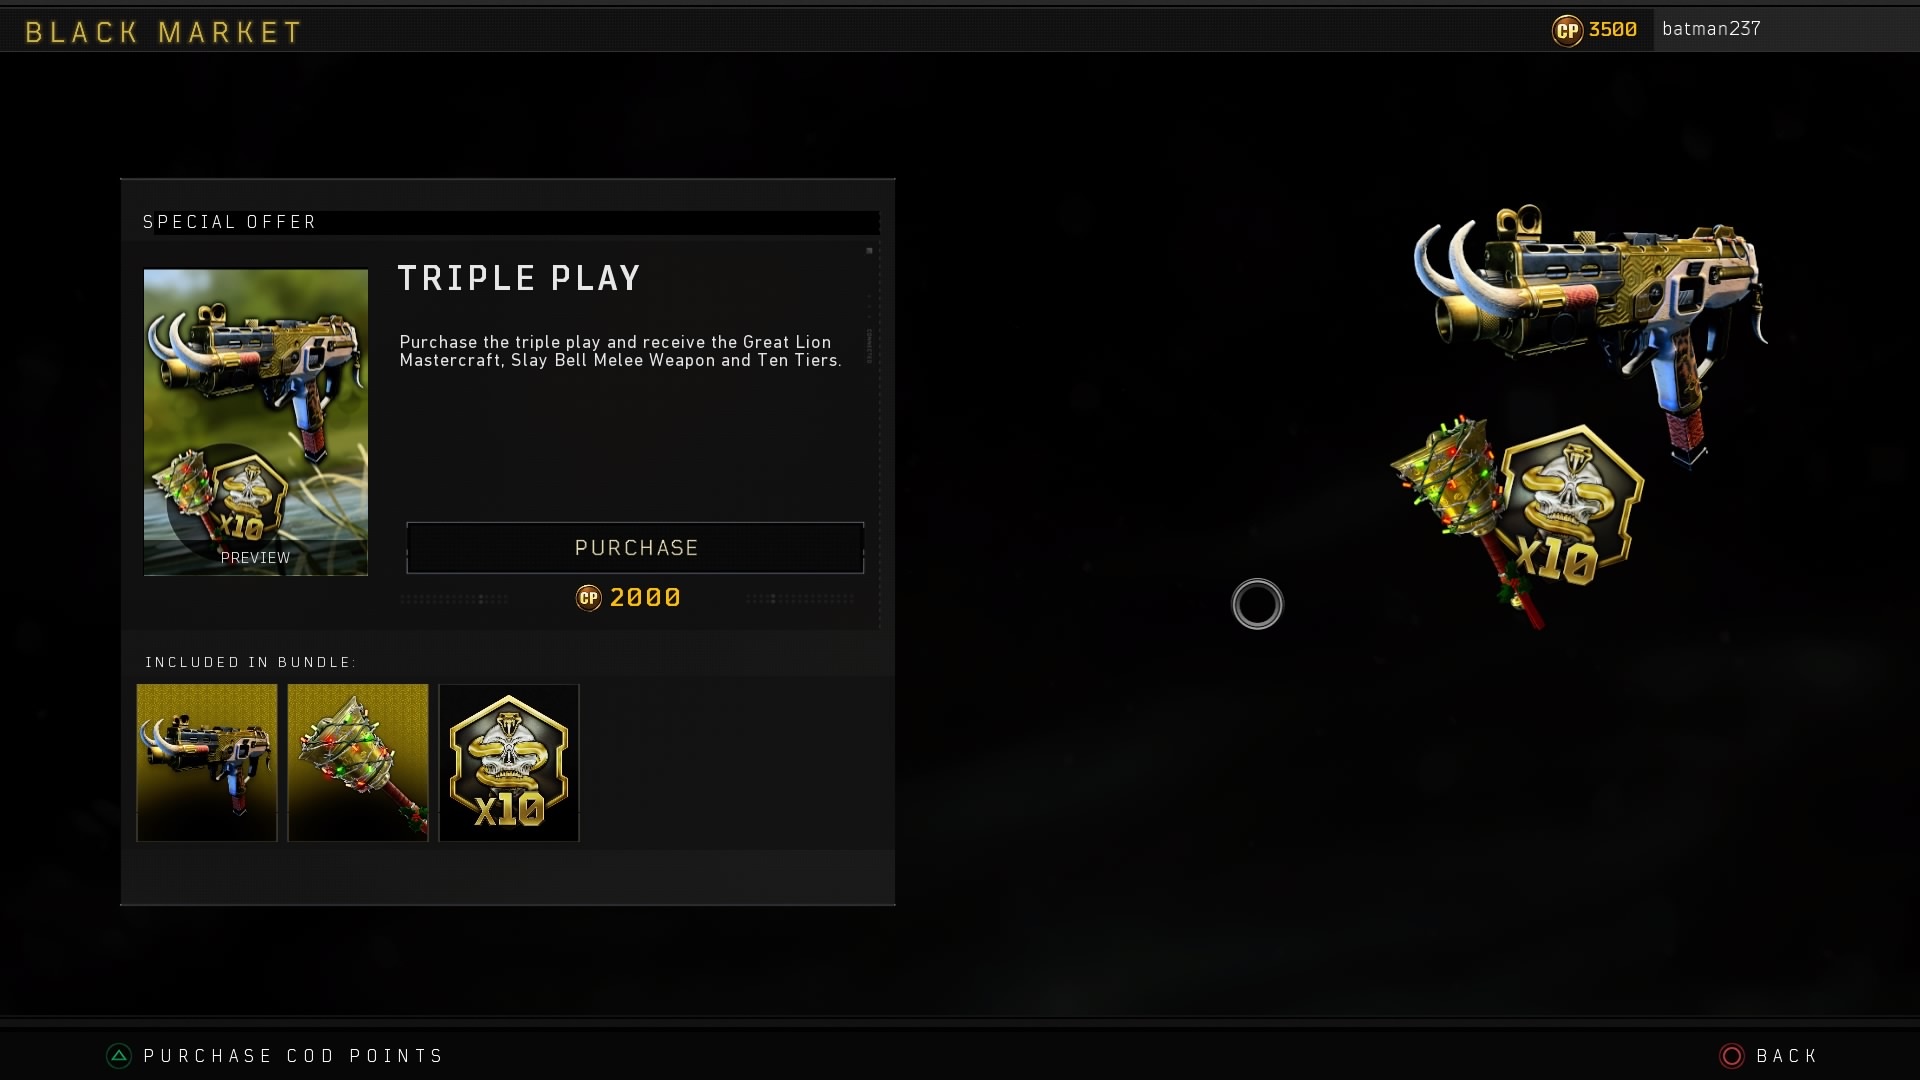The width and height of the screenshot is (1920, 1080).
Task: Click the circle Back button icon
Action: click(1732, 1056)
